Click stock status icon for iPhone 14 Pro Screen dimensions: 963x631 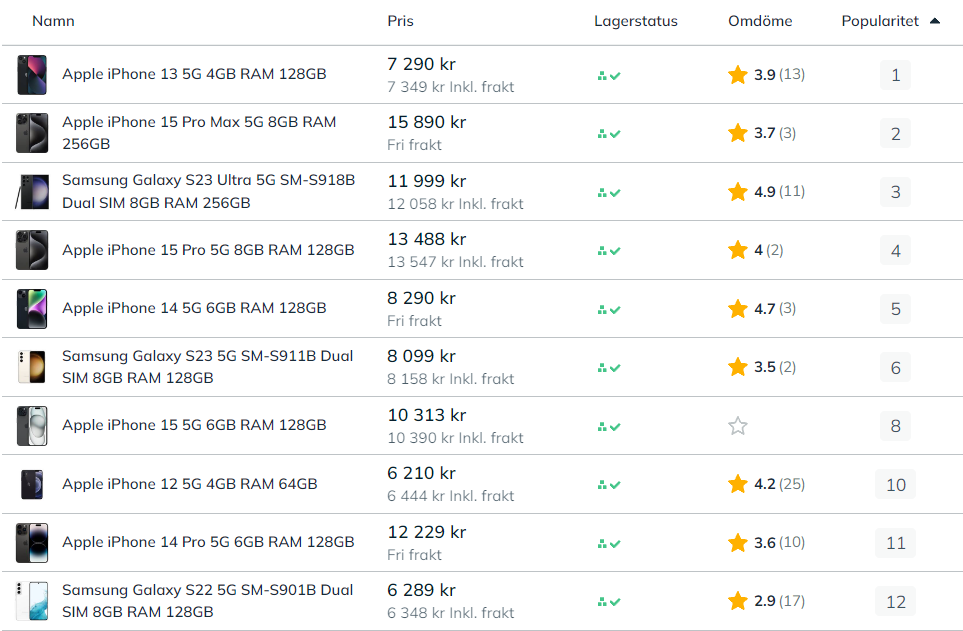click(609, 544)
